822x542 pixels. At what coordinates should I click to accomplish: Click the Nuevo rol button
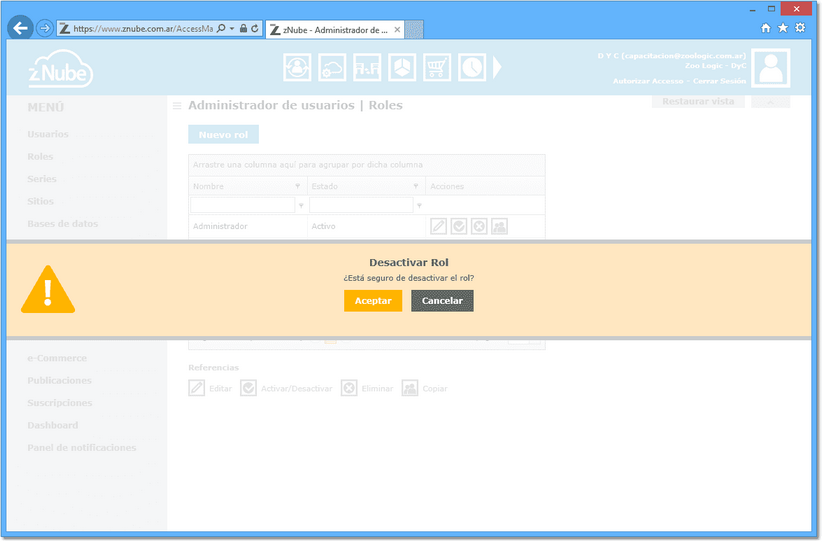point(223,135)
